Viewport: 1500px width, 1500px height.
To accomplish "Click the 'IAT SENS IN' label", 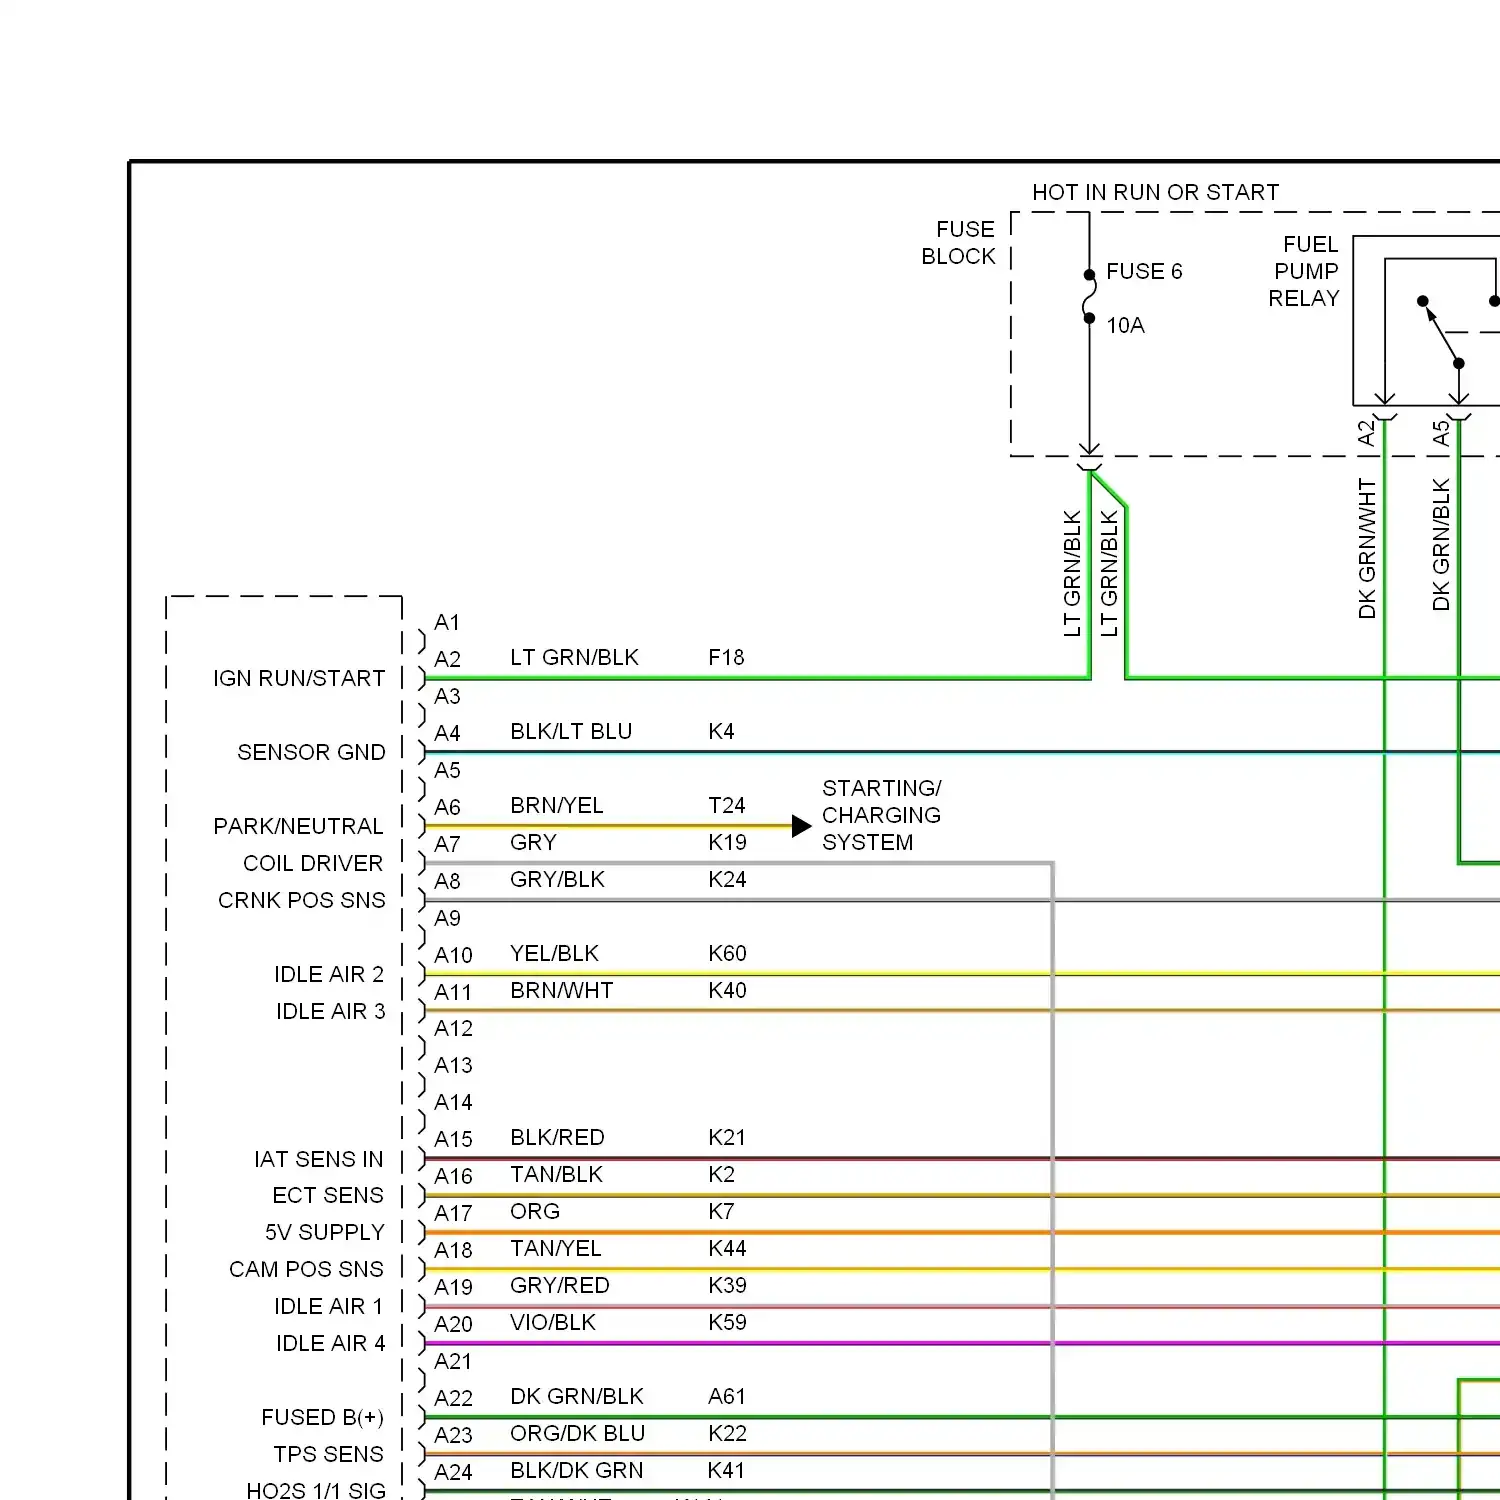I will pyautogui.click(x=319, y=1159).
